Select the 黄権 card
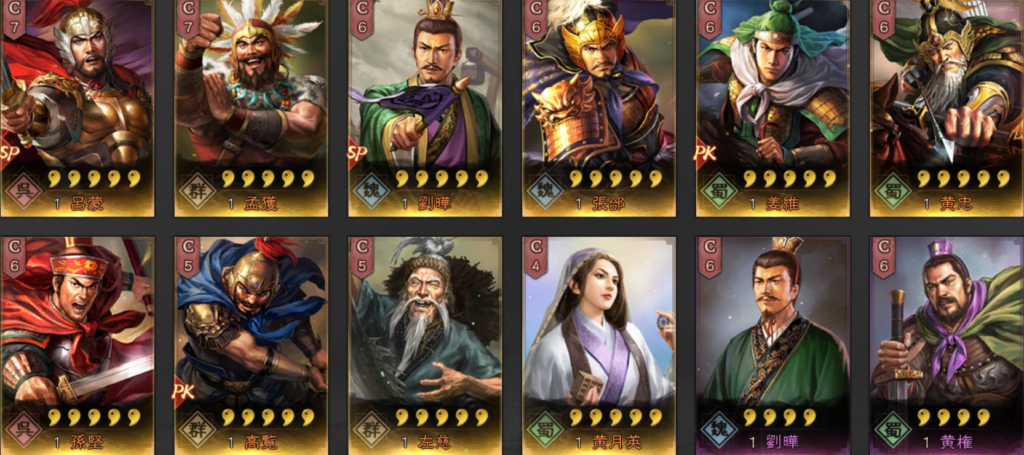The width and height of the screenshot is (1024, 455). [x=946, y=346]
